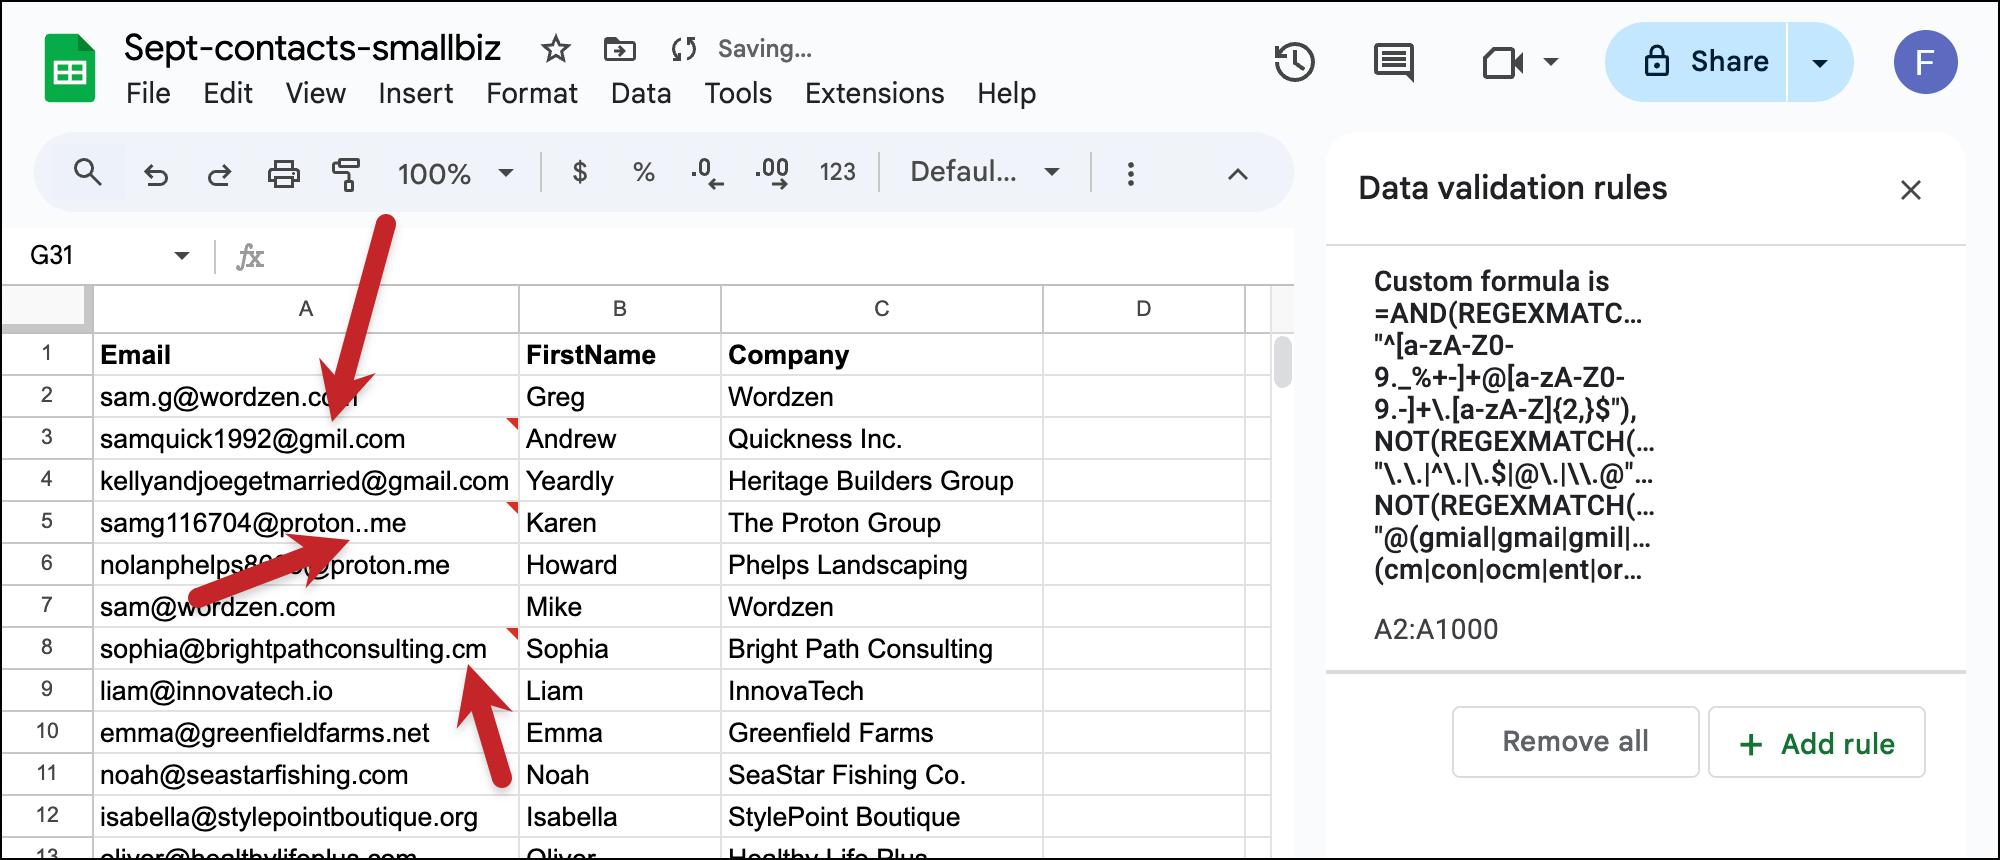Screen dimensions: 2000x860
Task: Start a video call with camera icon
Action: pos(1502,63)
